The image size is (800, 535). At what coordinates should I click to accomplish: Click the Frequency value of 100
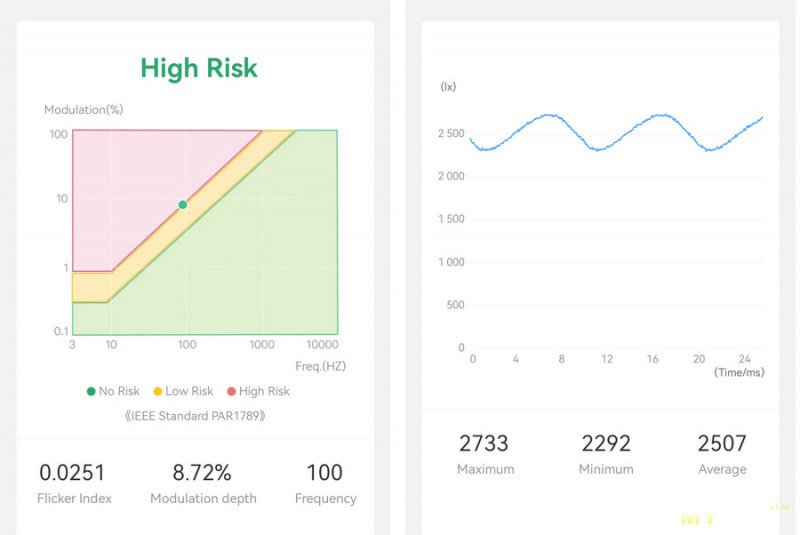point(325,472)
